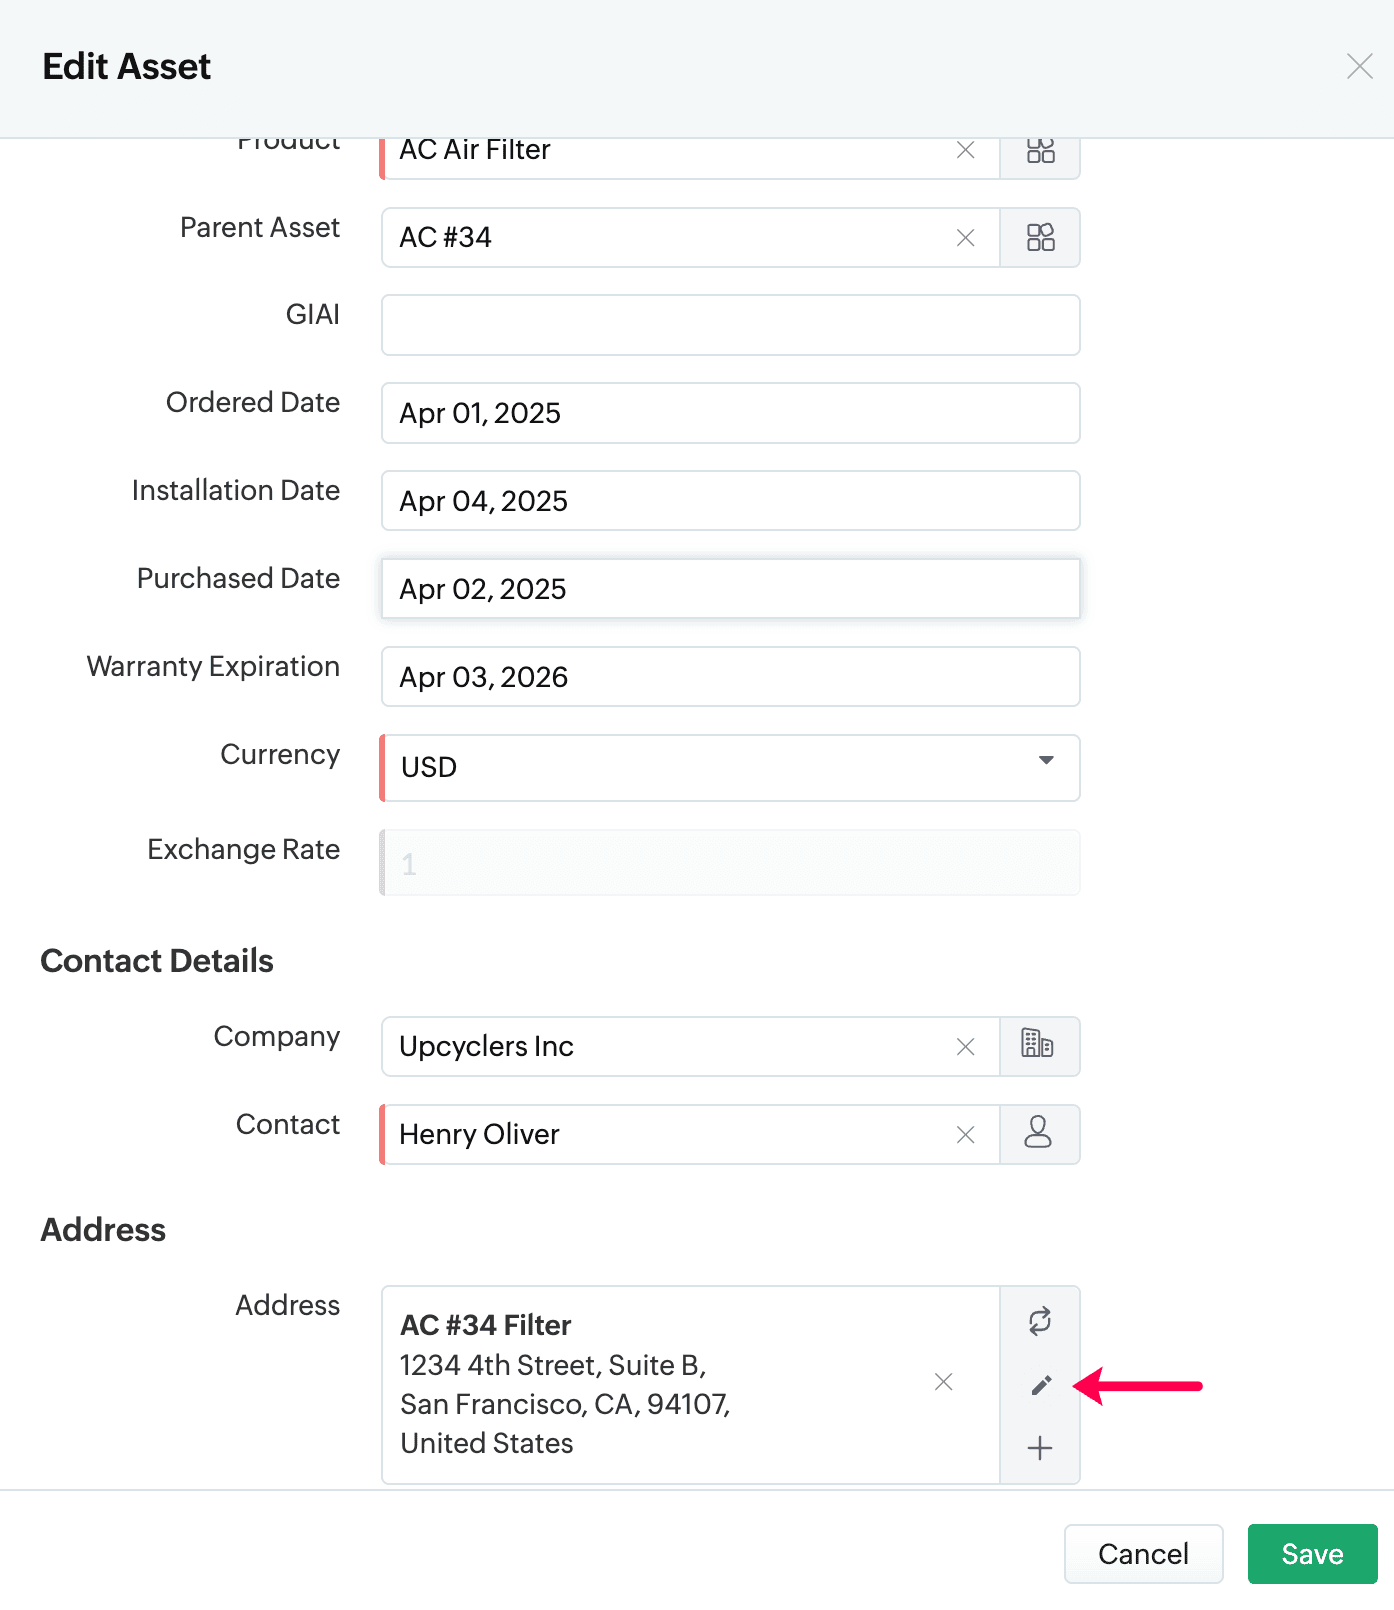Add new address with plus icon
Viewport: 1394px width, 1610px height.
pos(1040,1448)
